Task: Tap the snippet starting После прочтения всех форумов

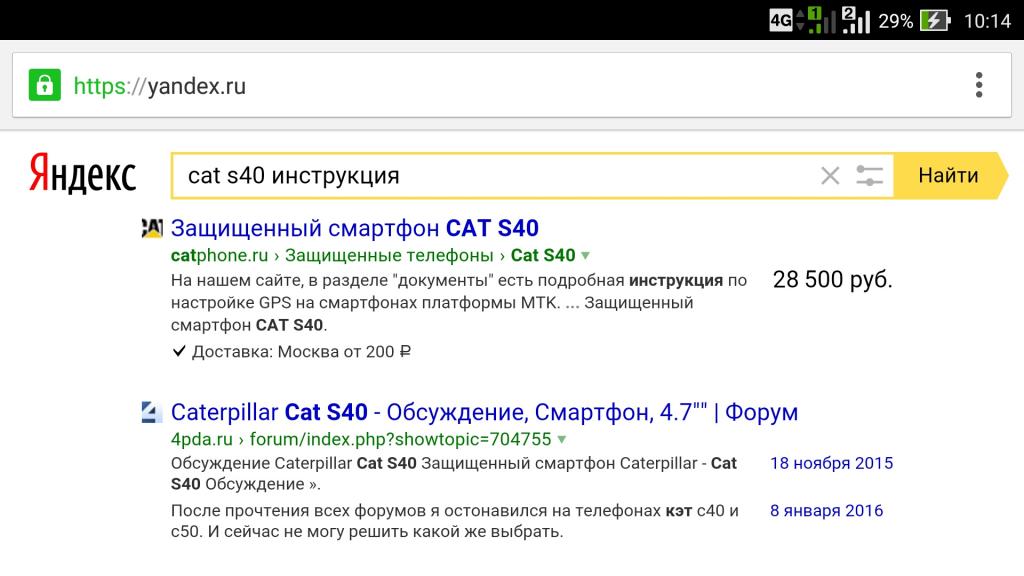Action: coord(455,521)
